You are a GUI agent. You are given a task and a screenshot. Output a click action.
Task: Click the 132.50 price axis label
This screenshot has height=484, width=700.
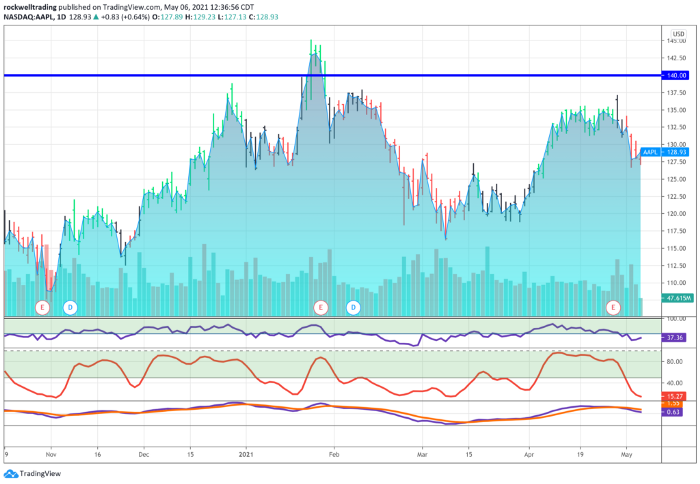676,127
